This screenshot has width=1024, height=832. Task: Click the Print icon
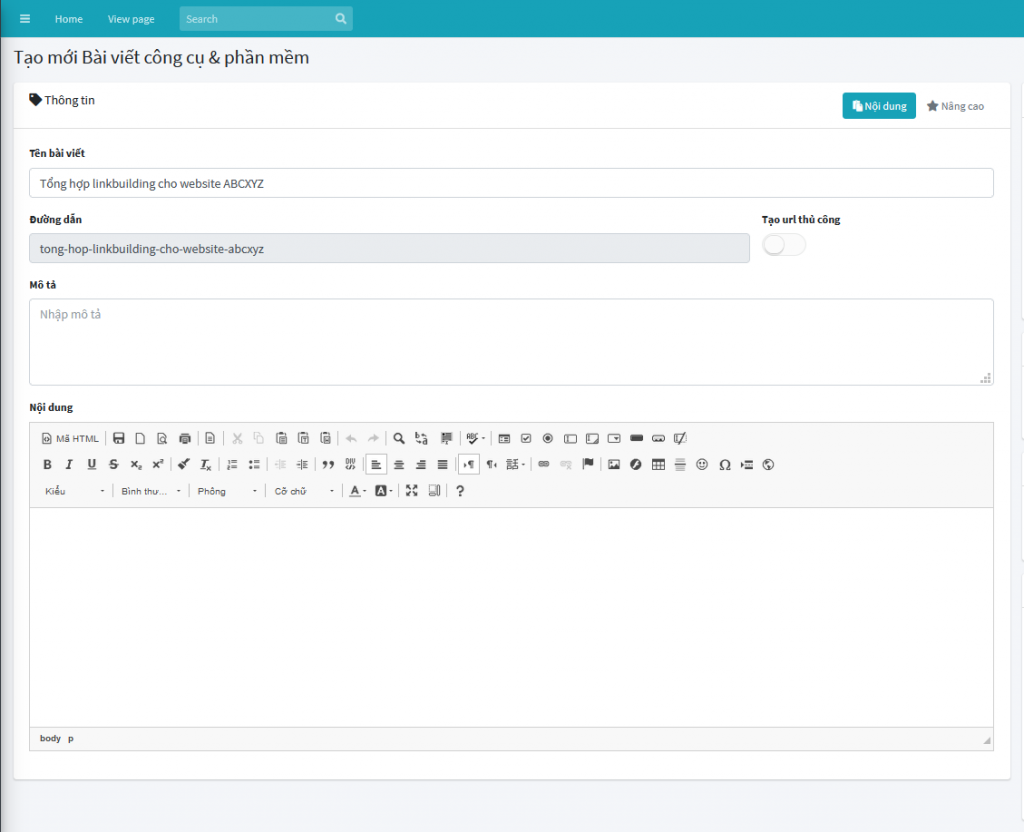click(185, 438)
